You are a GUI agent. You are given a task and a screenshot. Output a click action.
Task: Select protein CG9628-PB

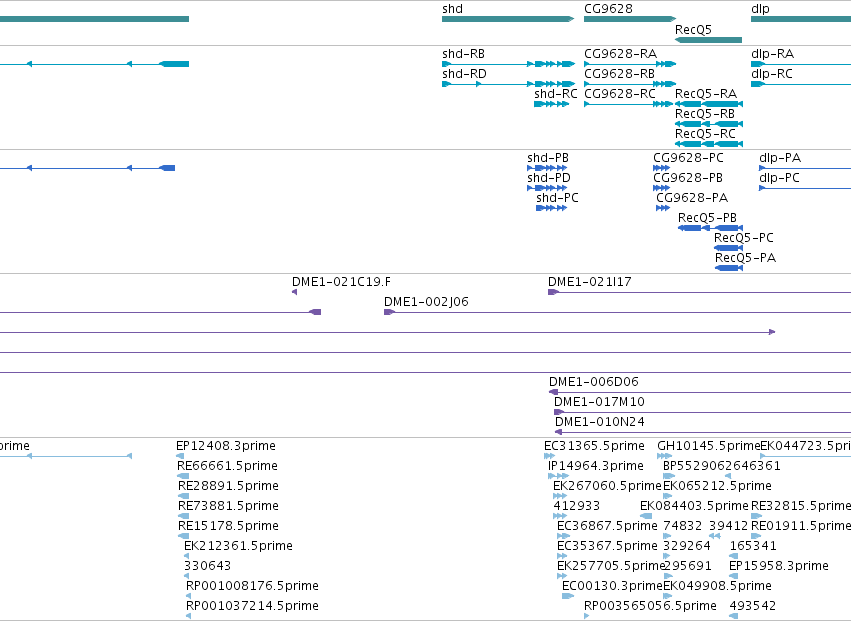click(x=662, y=188)
